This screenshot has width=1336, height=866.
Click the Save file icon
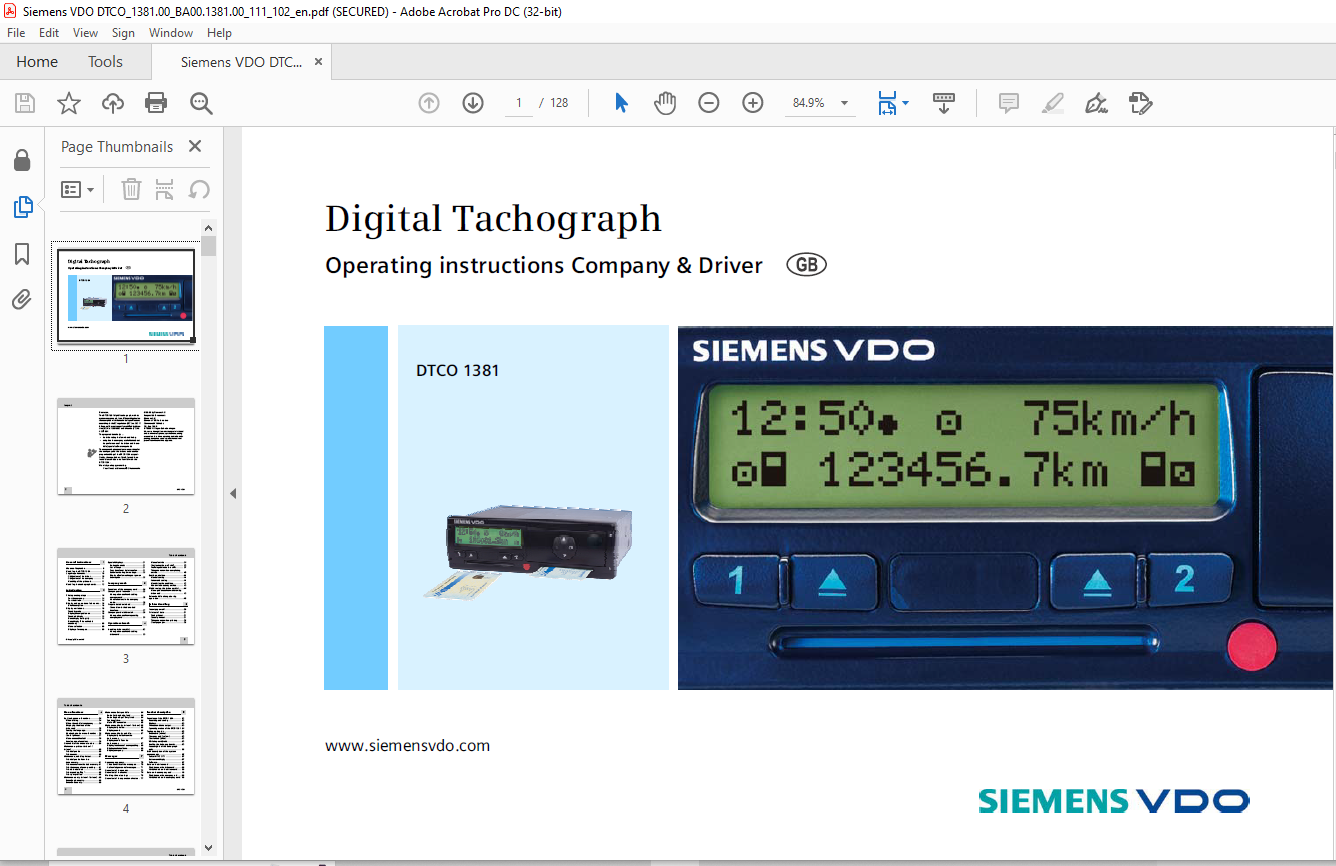(25, 103)
